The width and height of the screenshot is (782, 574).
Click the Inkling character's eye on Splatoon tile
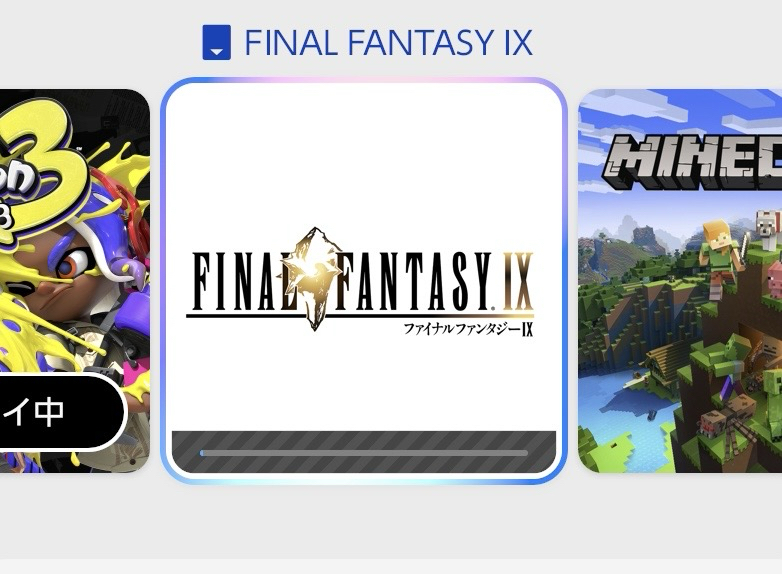pos(75,264)
